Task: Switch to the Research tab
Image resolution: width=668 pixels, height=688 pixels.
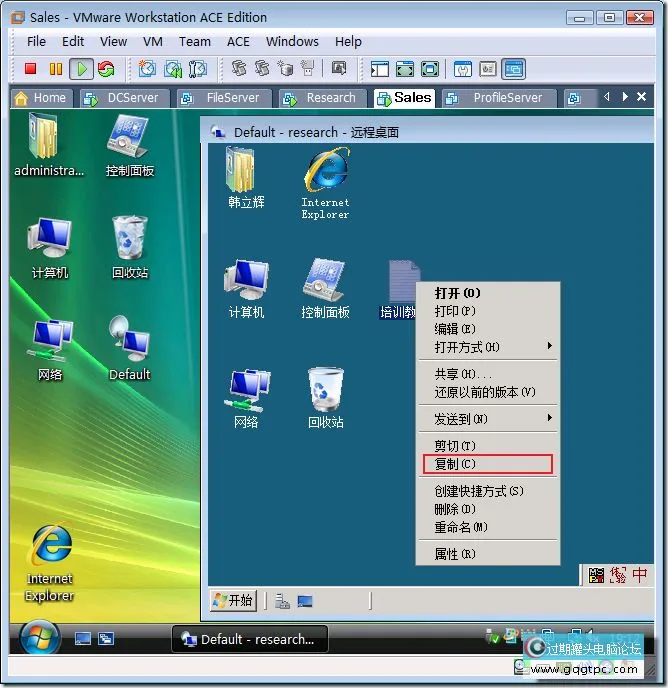Action: coord(323,98)
